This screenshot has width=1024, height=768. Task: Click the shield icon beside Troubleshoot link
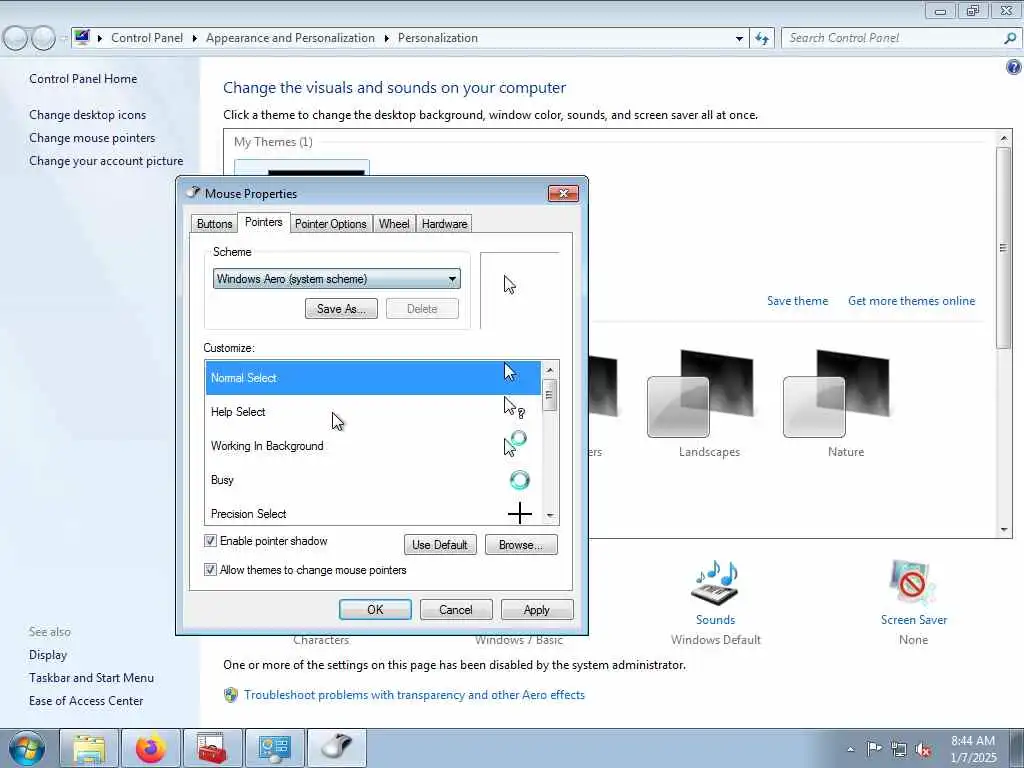coord(231,695)
